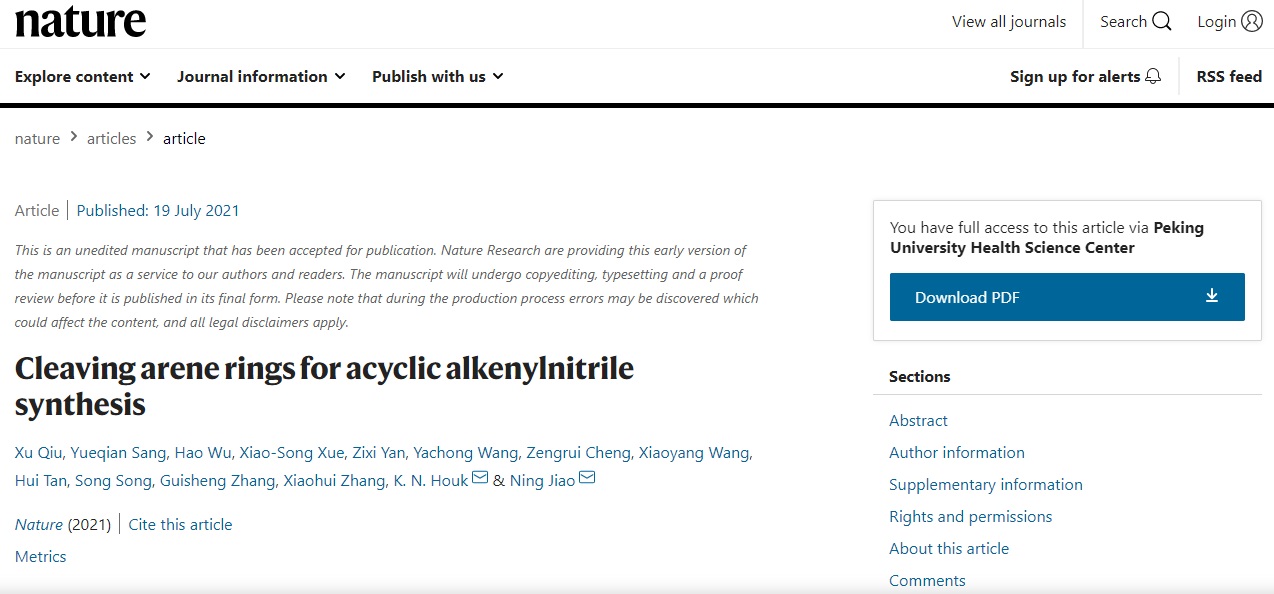Expand the Journal information menu
Screen dimensions: 1274x594
[261, 77]
